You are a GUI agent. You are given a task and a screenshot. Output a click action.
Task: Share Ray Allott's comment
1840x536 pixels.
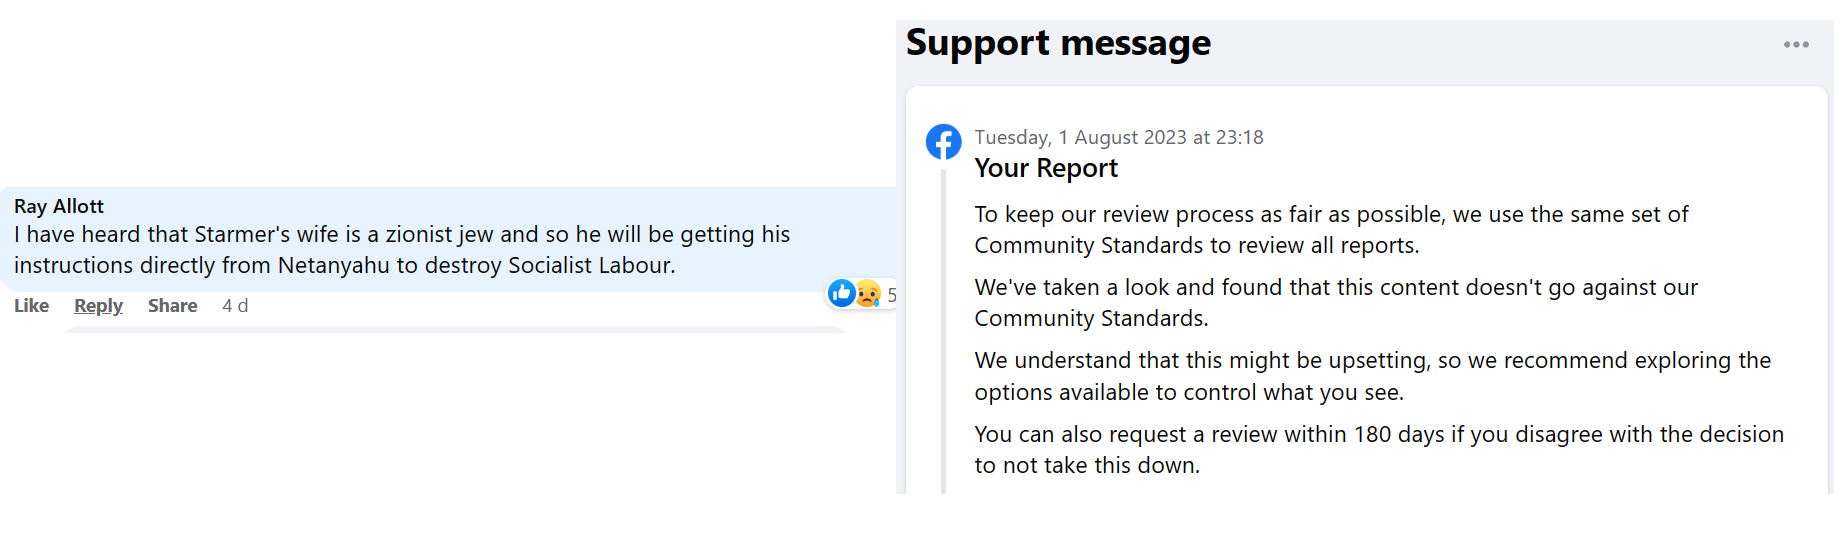172,306
